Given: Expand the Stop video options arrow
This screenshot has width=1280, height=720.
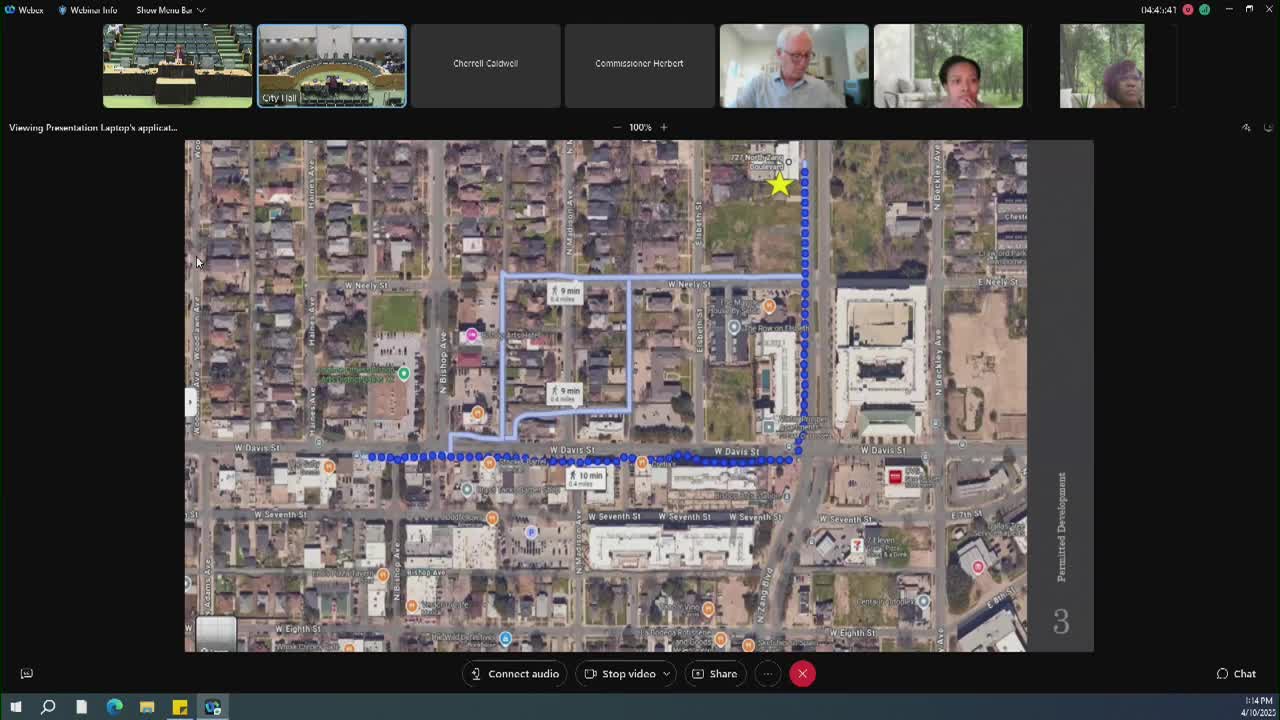Looking at the screenshot, I should (x=666, y=674).
